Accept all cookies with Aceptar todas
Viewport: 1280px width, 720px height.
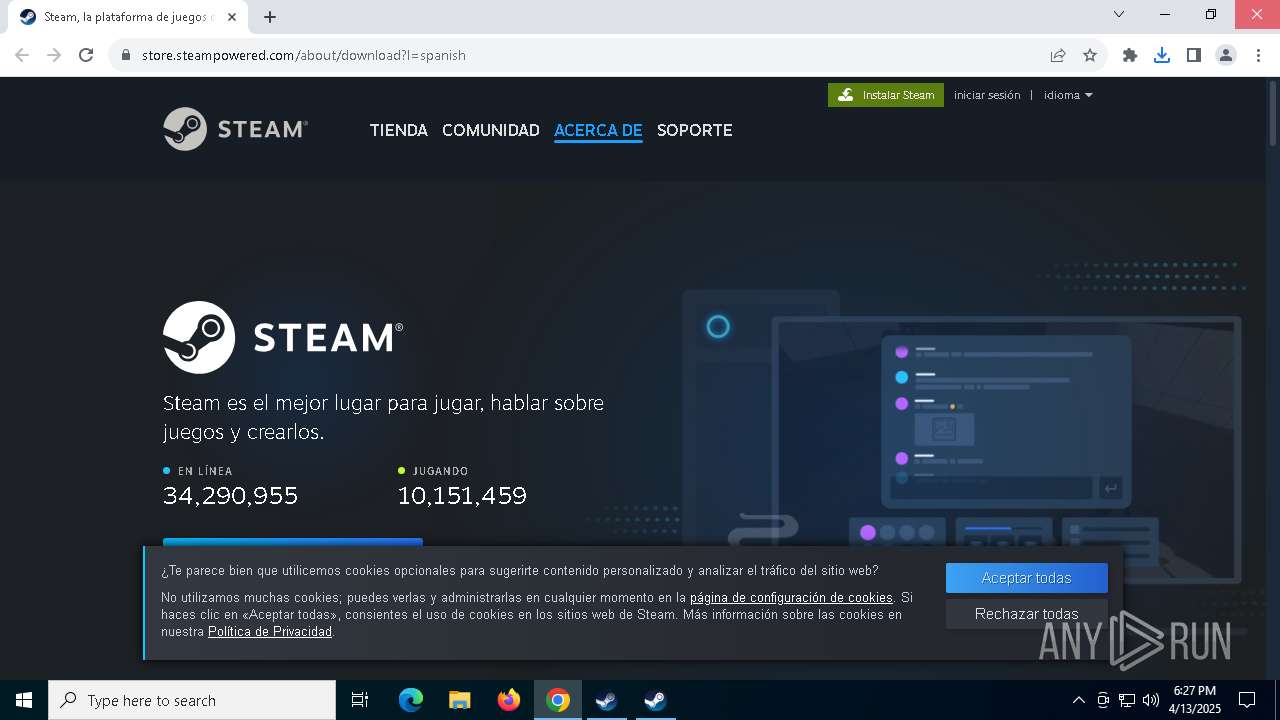(x=1026, y=578)
